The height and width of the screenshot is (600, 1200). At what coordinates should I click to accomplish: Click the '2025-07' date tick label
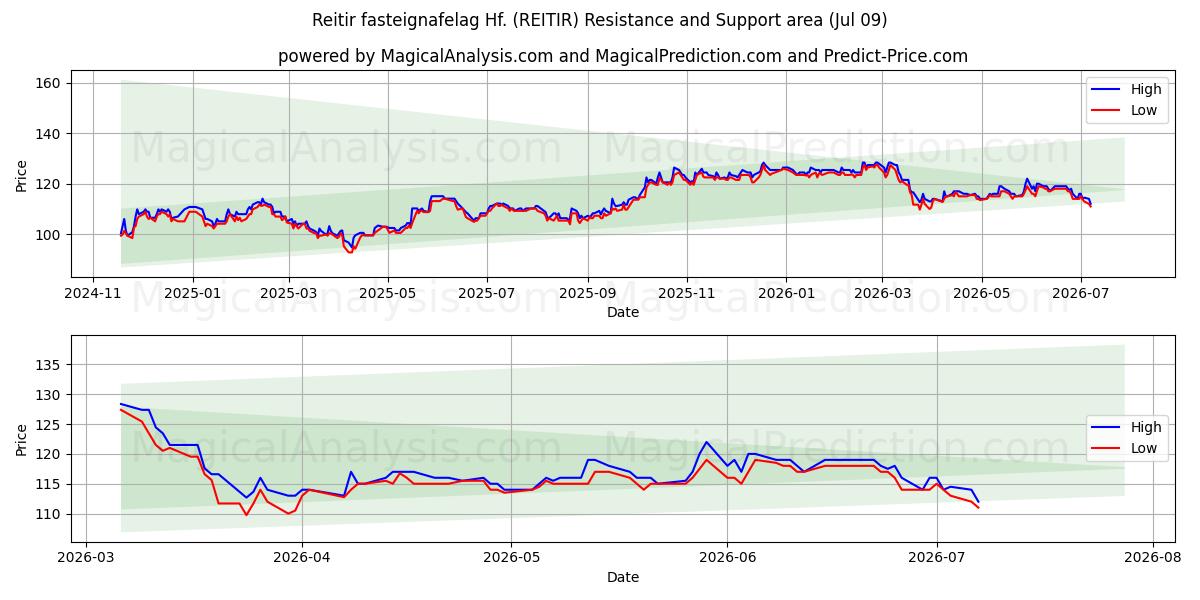click(x=486, y=294)
